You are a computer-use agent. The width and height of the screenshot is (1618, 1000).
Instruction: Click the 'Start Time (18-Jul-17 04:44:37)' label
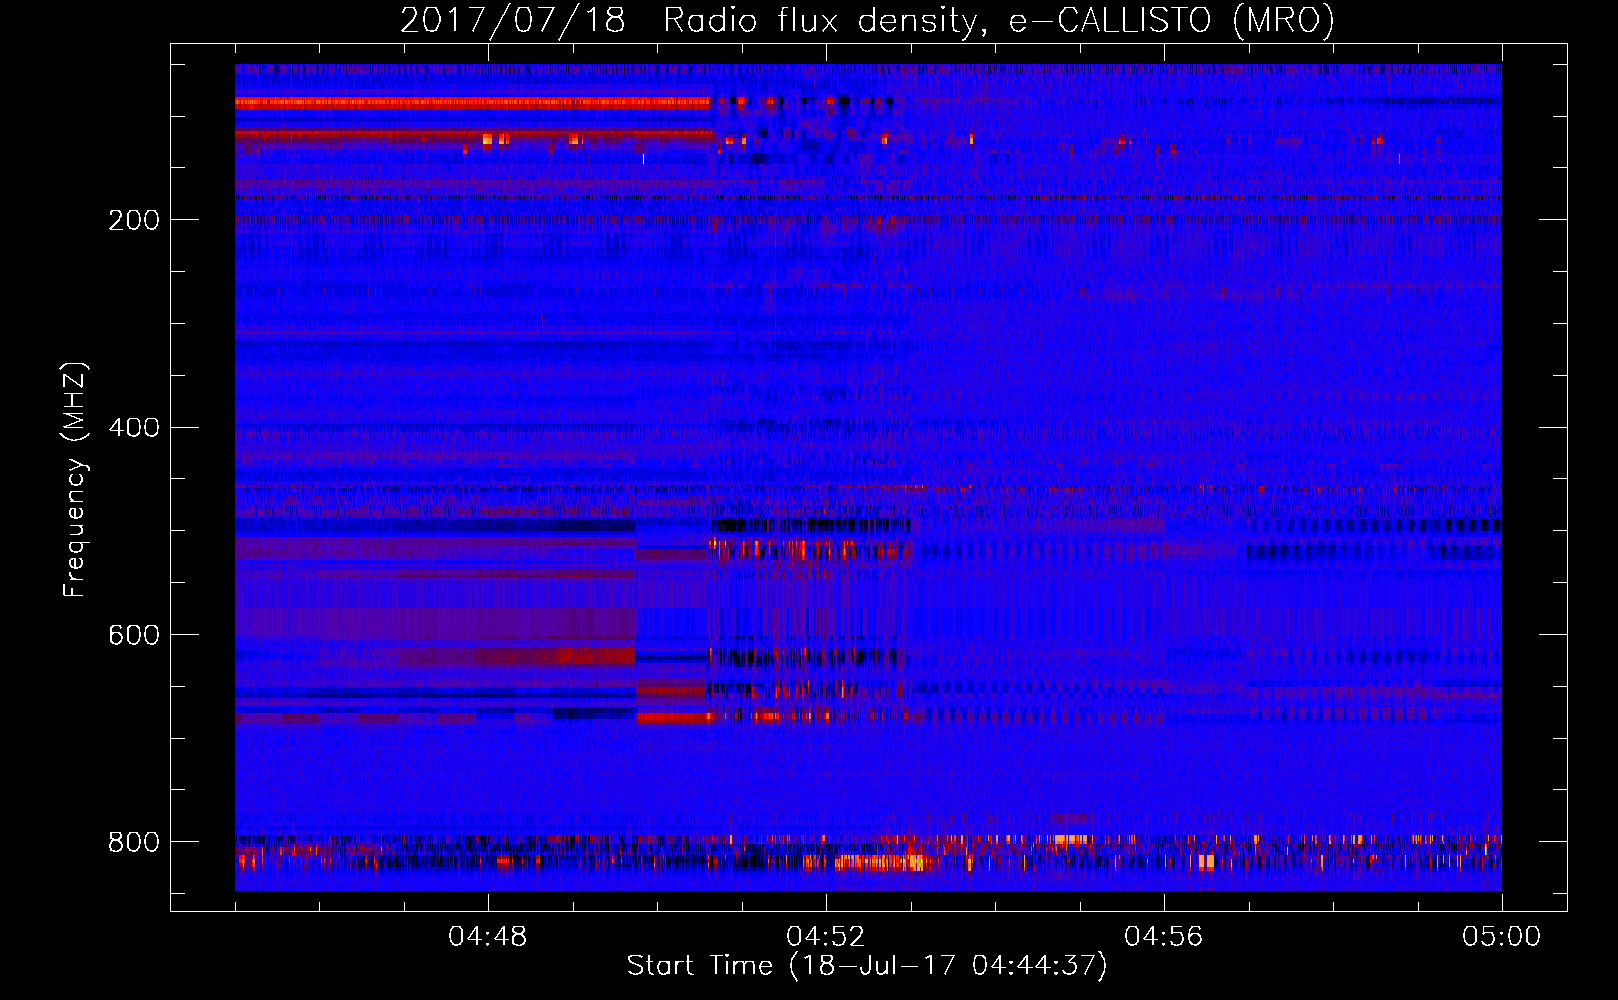[x=867, y=966]
